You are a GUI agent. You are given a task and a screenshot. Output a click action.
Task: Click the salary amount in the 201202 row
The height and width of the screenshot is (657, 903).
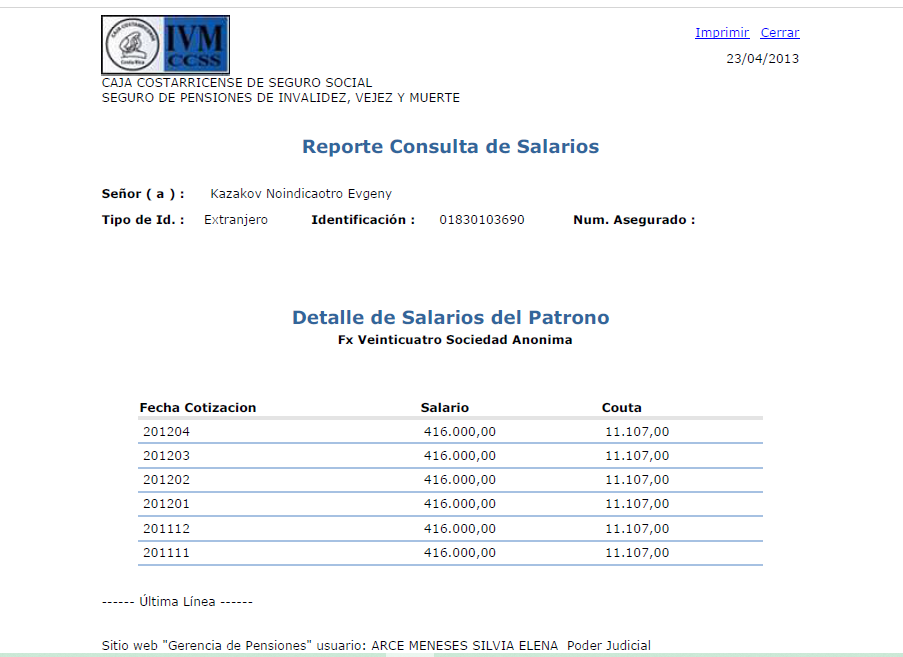tap(459, 480)
